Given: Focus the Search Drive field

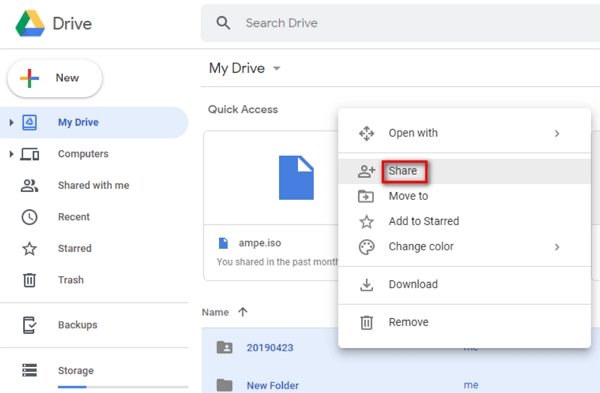Looking at the screenshot, I should click(x=400, y=23).
